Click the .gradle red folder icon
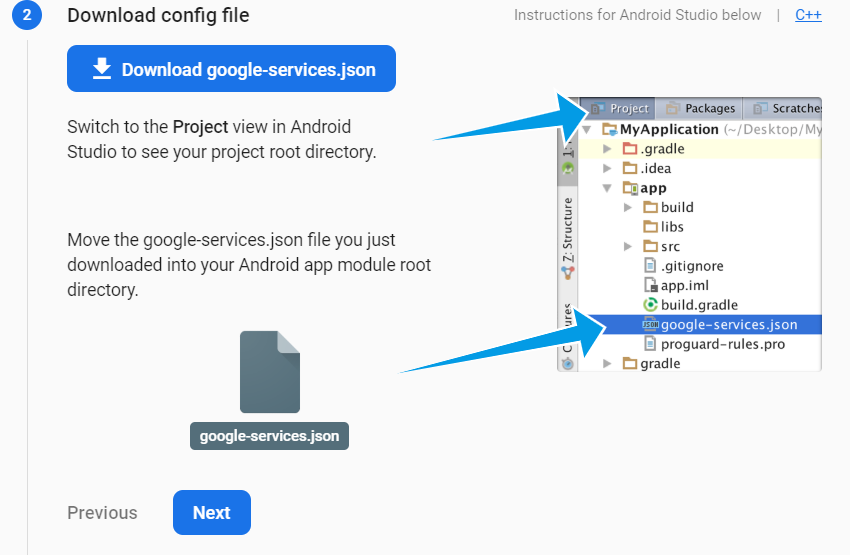Viewport: 850px width, 555px height. click(629, 149)
